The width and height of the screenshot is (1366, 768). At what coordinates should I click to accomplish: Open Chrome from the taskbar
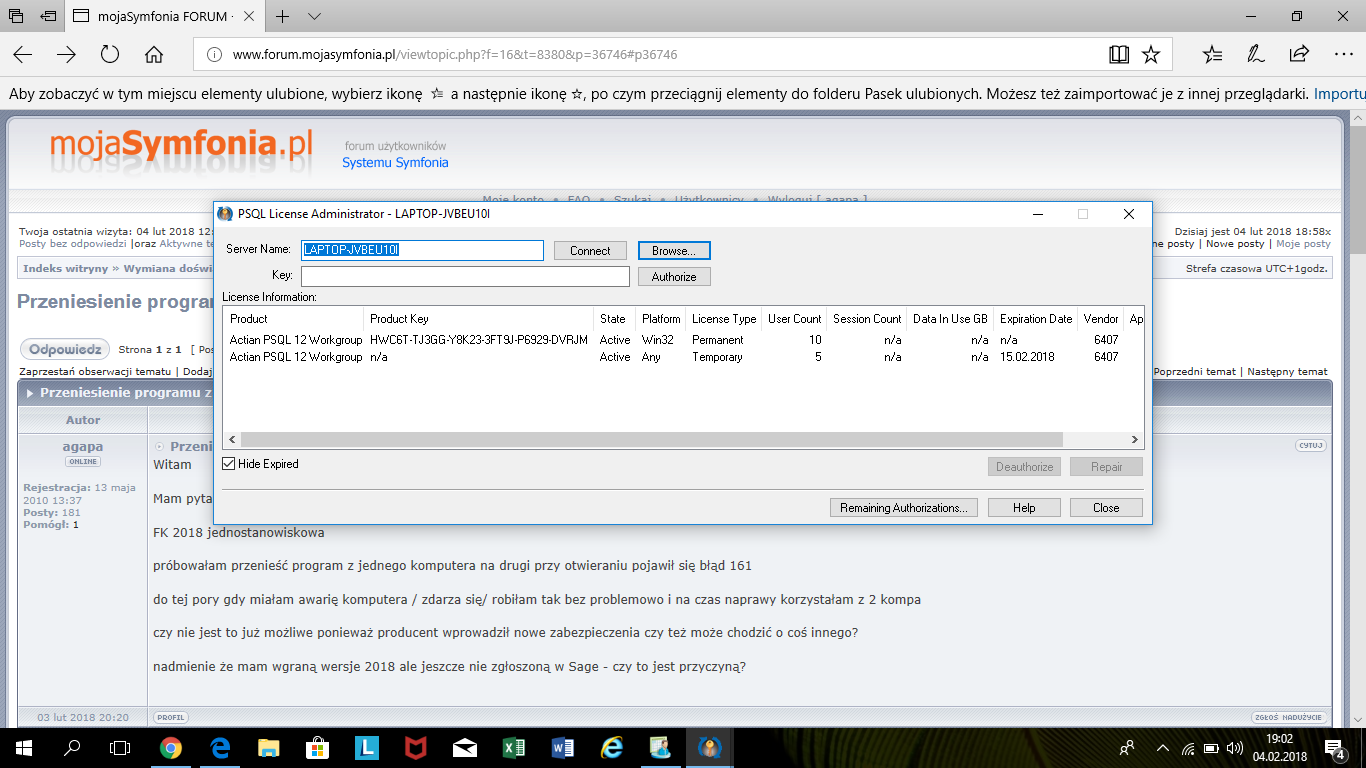171,747
